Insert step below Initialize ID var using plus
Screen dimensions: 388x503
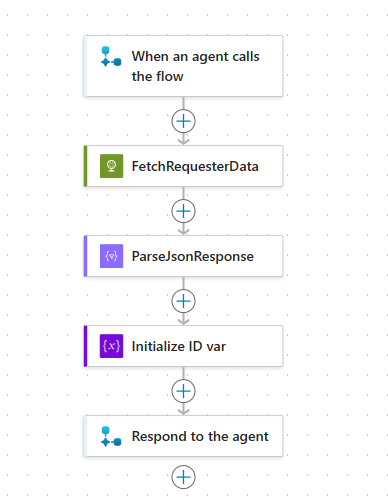[x=183, y=391]
